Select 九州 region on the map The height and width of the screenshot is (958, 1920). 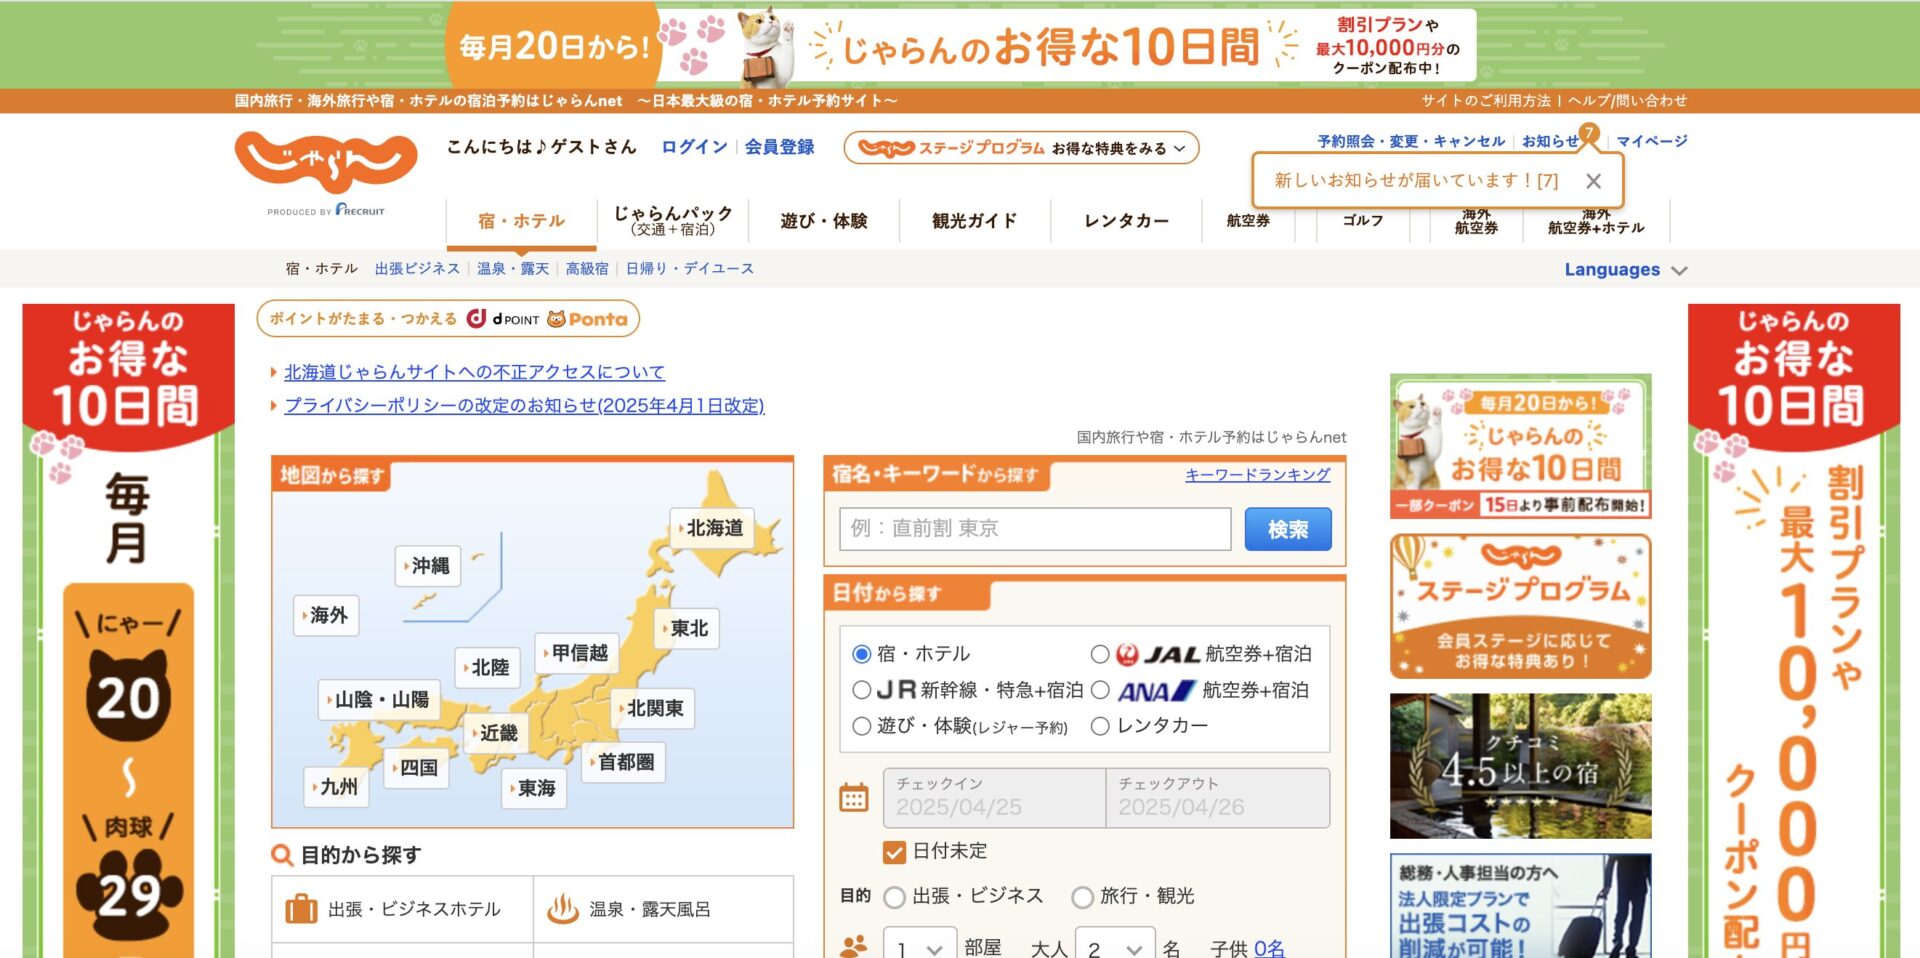(x=336, y=787)
